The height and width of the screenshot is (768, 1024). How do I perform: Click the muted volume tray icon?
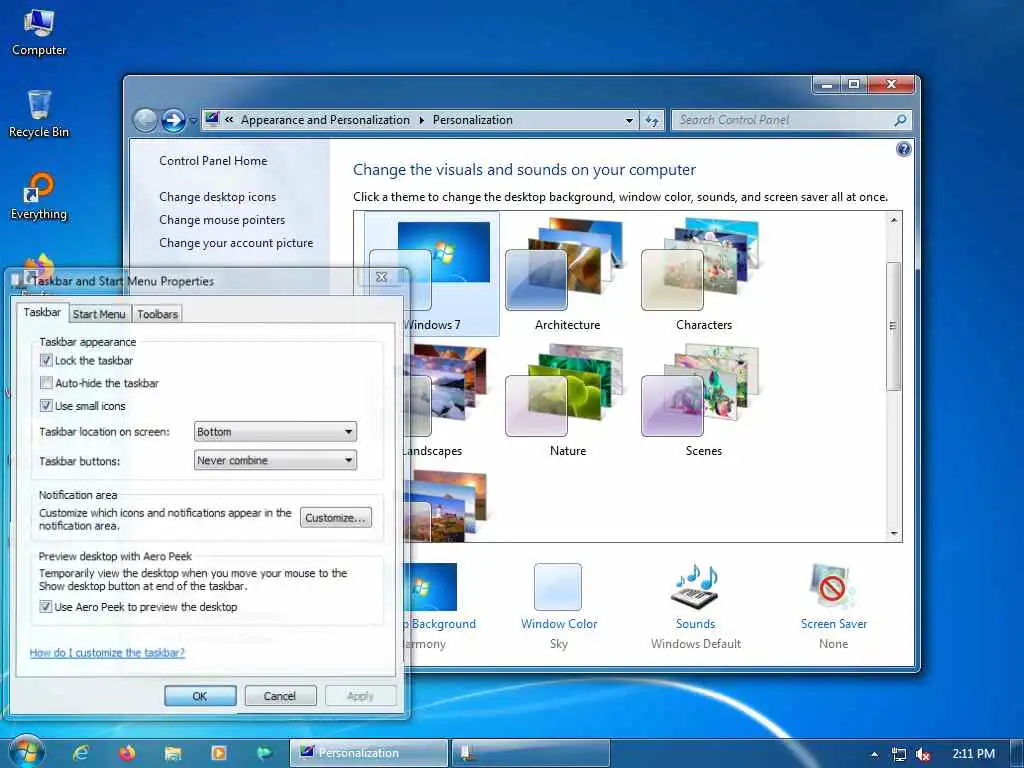click(923, 754)
